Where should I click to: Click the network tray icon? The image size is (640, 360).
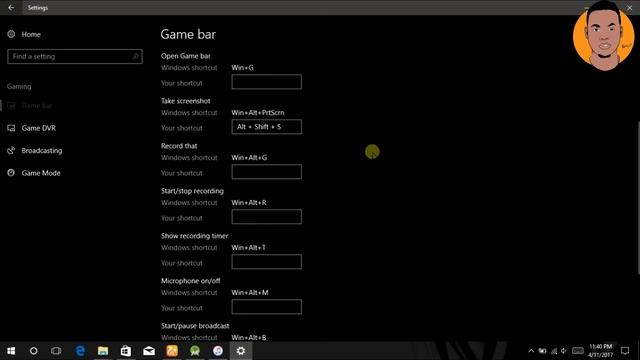pos(554,351)
